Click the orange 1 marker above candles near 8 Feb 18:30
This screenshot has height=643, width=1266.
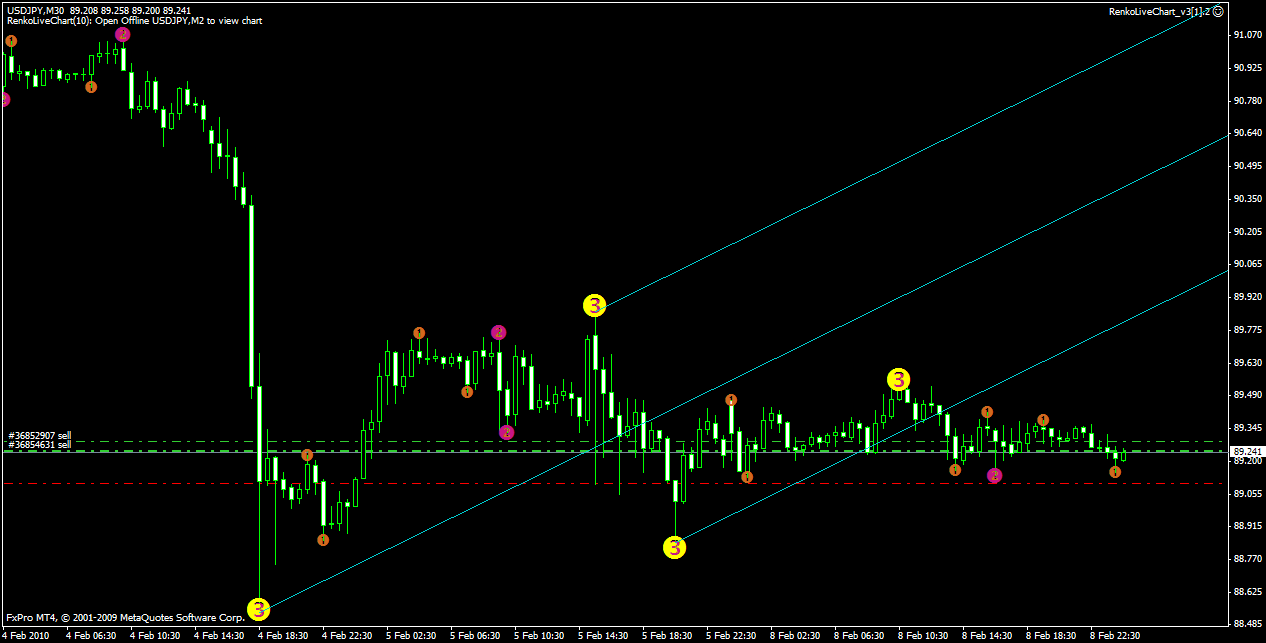click(x=1043, y=420)
